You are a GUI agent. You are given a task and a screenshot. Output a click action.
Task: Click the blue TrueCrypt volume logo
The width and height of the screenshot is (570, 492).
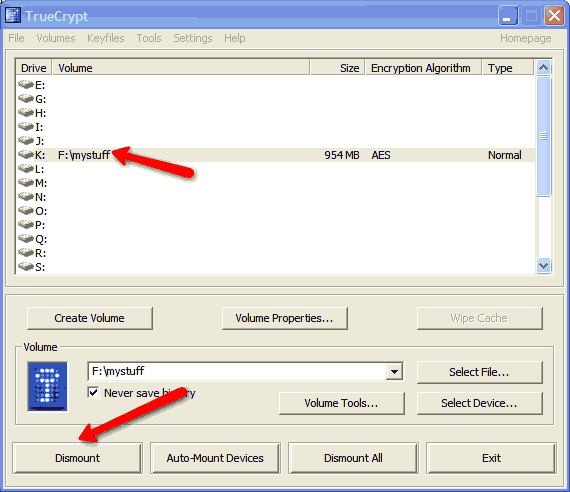48,387
